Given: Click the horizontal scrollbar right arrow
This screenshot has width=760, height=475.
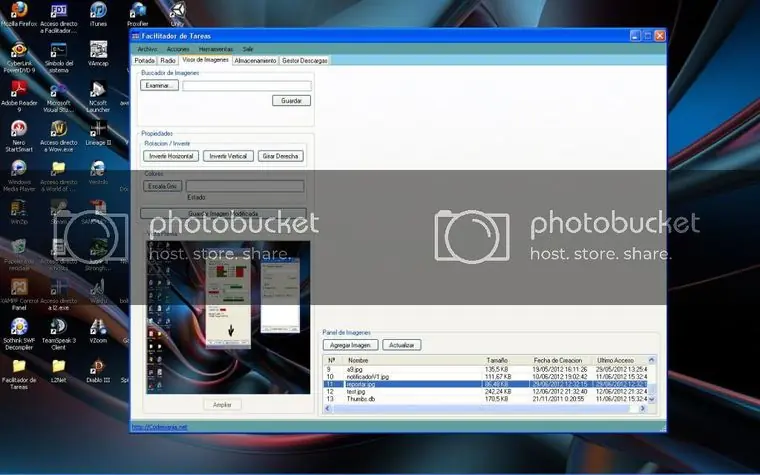Looking at the screenshot, I should (x=643, y=409).
